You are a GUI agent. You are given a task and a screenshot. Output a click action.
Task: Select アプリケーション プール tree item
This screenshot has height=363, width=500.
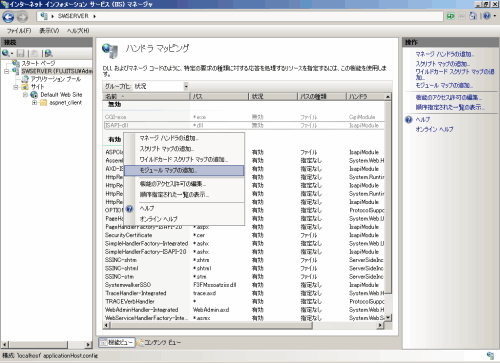(56, 79)
